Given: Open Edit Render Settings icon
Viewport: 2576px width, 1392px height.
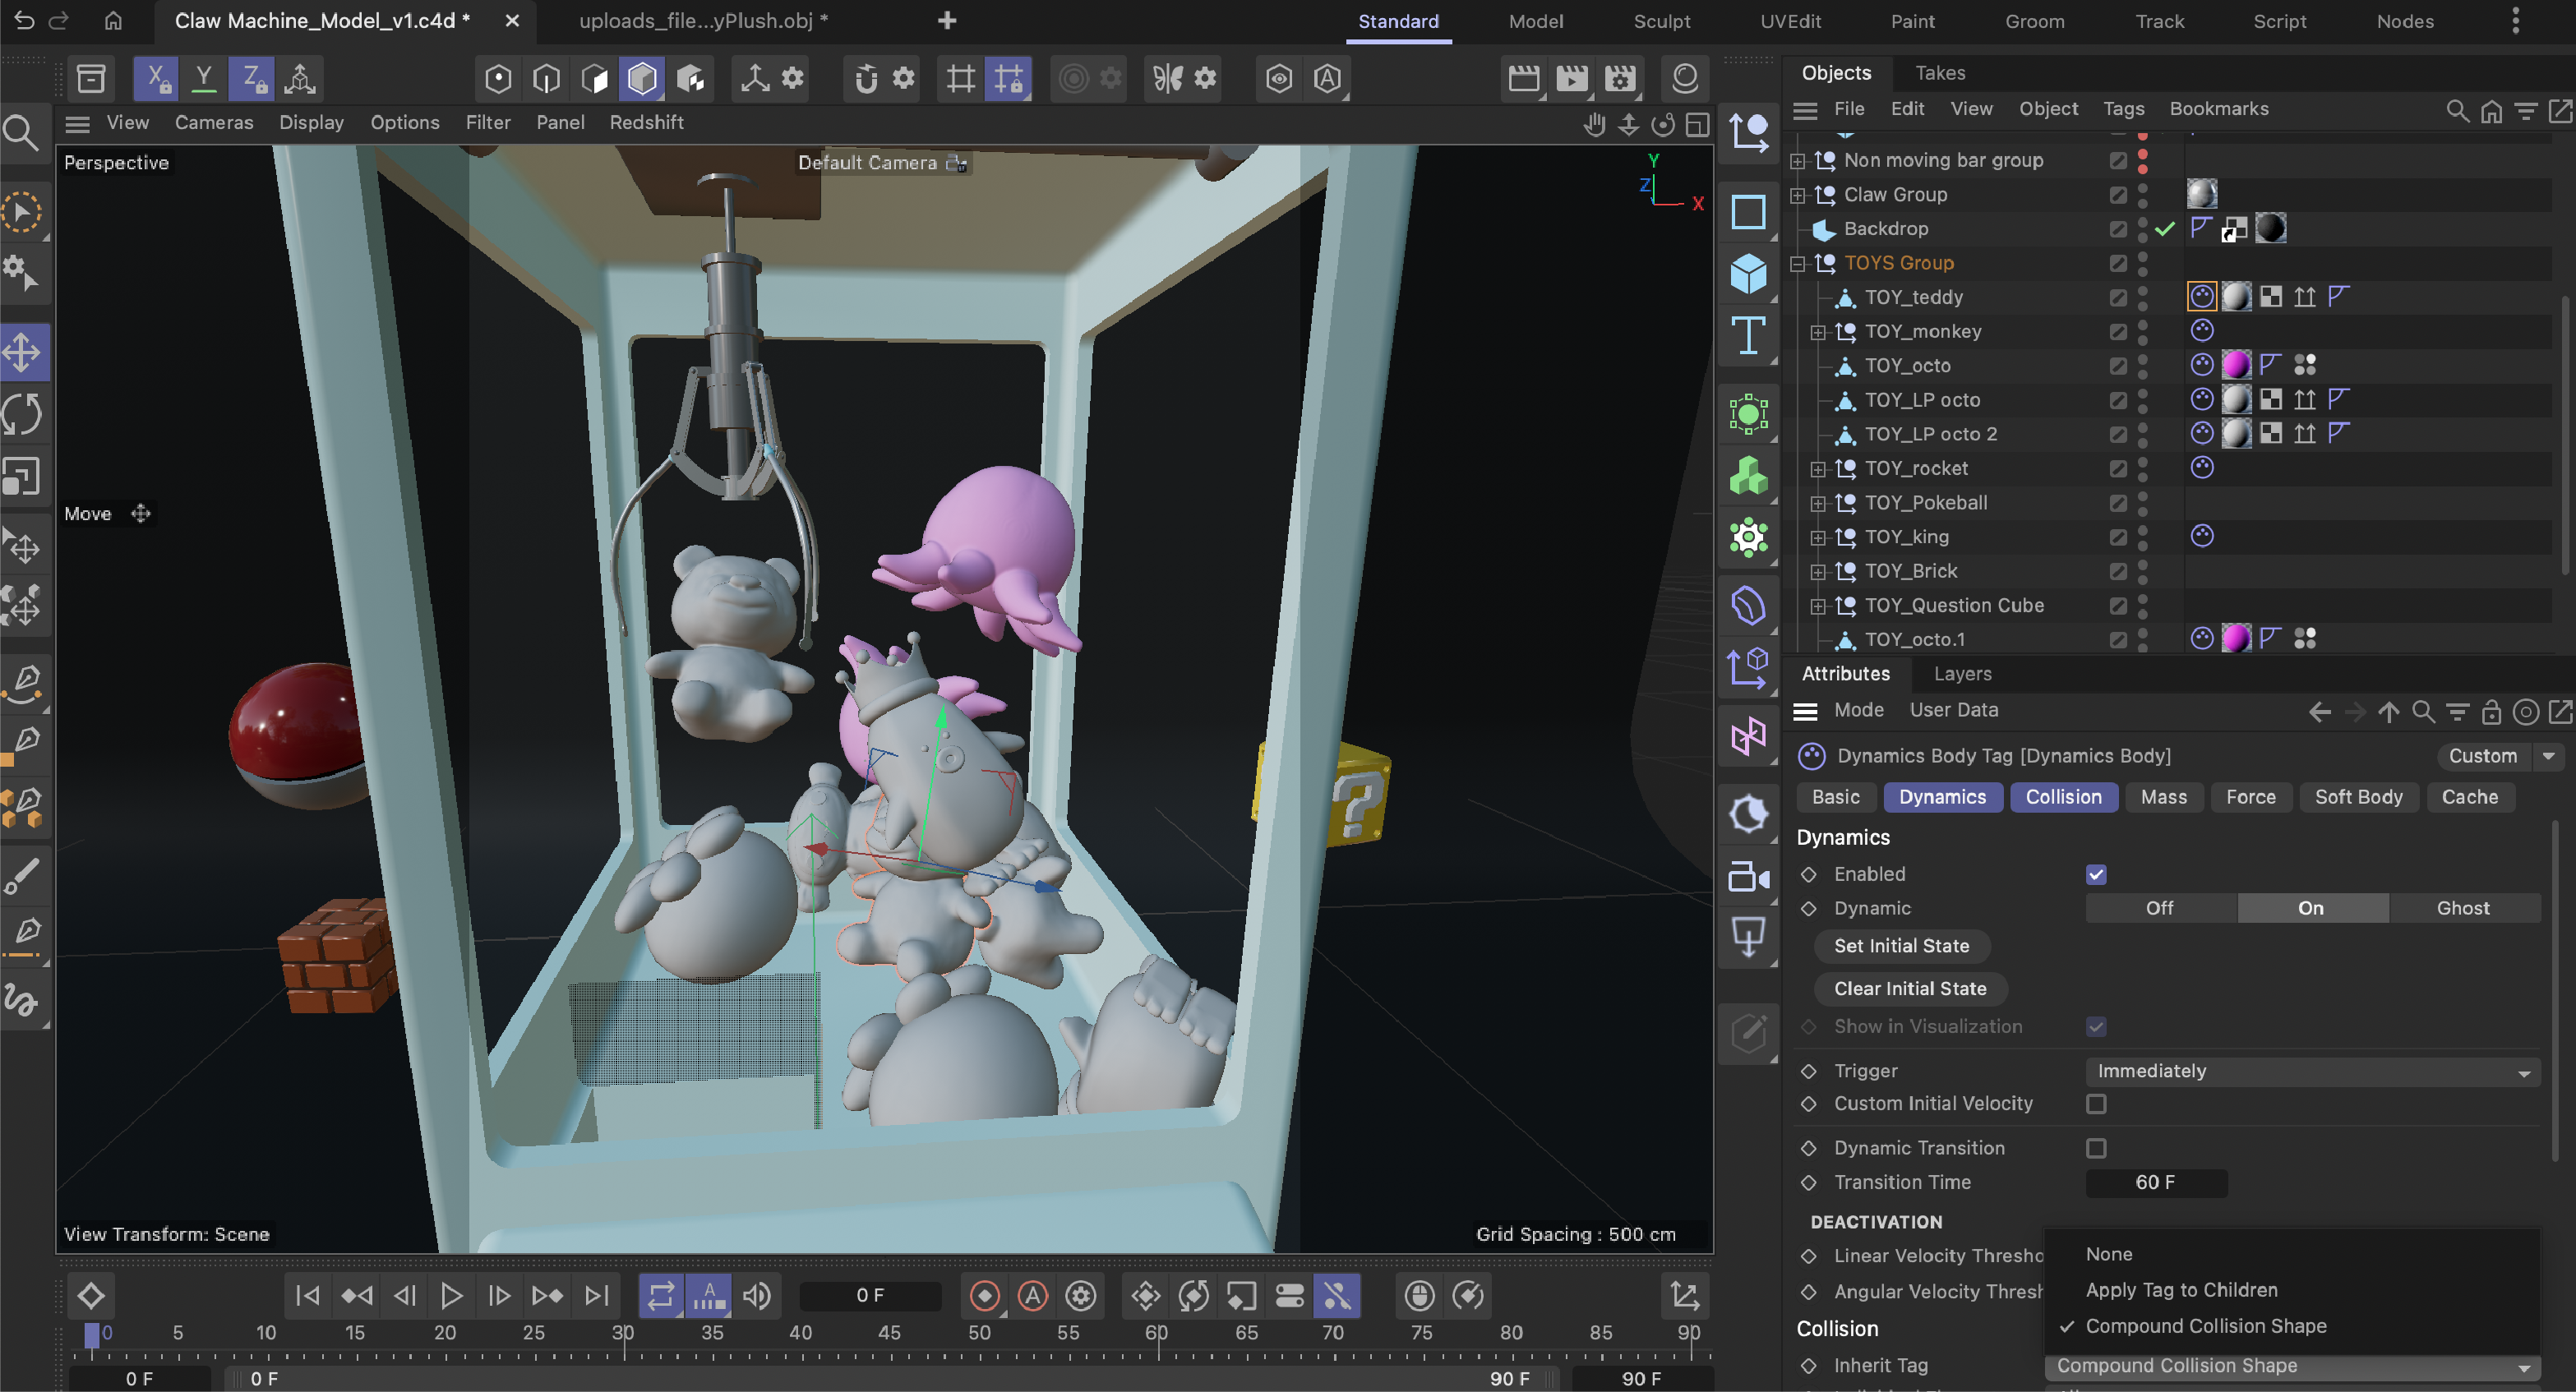Looking at the screenshot, I should click(x=1620, y=78).
